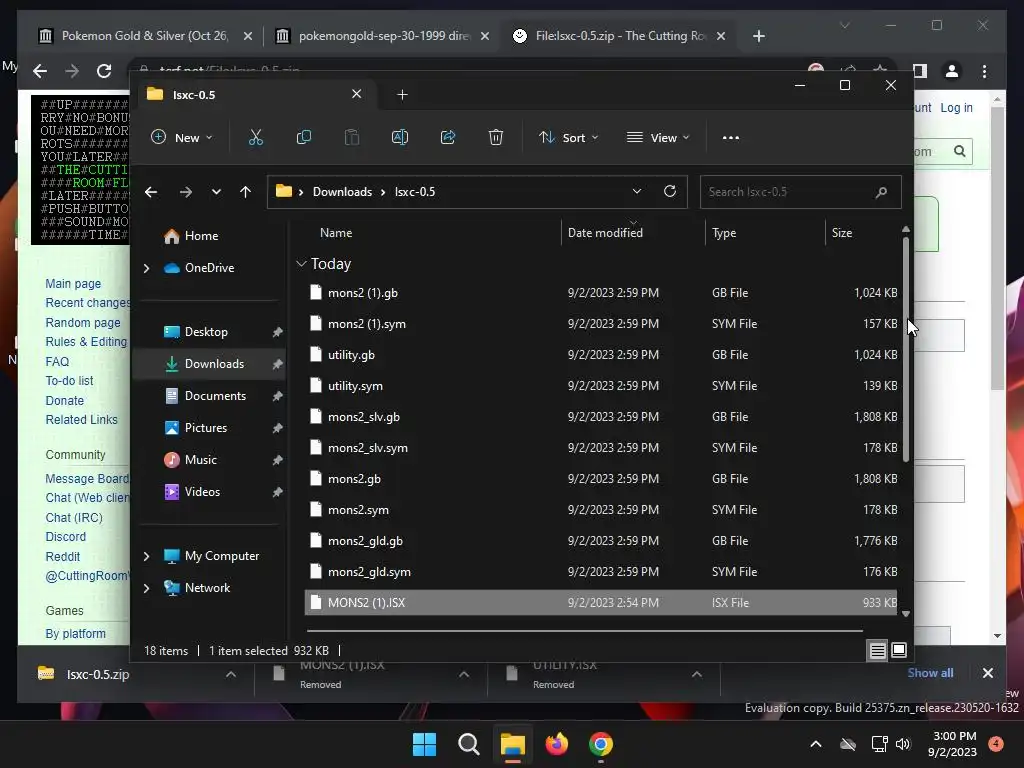Switch to large icons view layout icon
Screen dimensions: 1024x768
pyautogui.click(x=899, y=650)
